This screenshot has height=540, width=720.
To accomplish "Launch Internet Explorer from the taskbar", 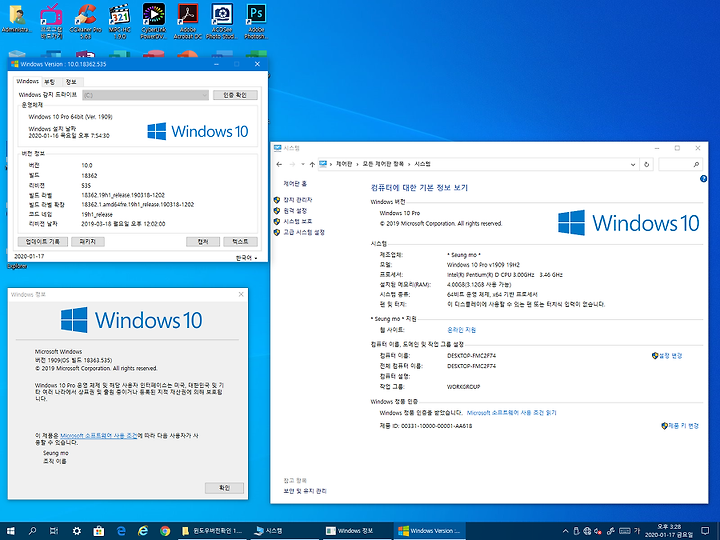I will tap(143, 531).
